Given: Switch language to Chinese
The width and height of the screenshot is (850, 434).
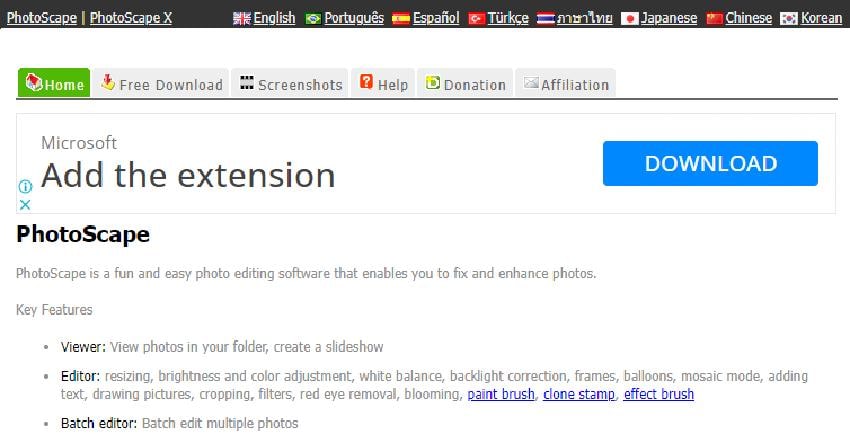Looking at the screenshot, I should pos(749,18).
